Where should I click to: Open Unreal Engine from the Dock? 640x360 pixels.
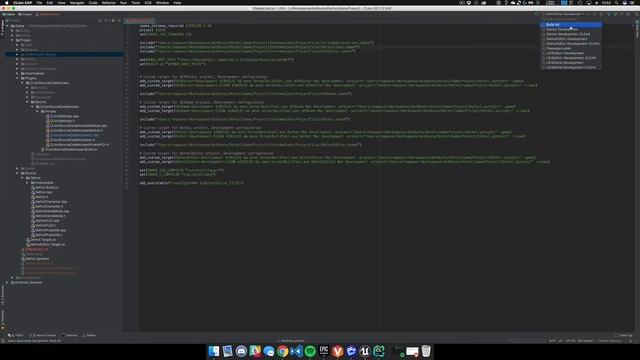(x=365, y=351)
